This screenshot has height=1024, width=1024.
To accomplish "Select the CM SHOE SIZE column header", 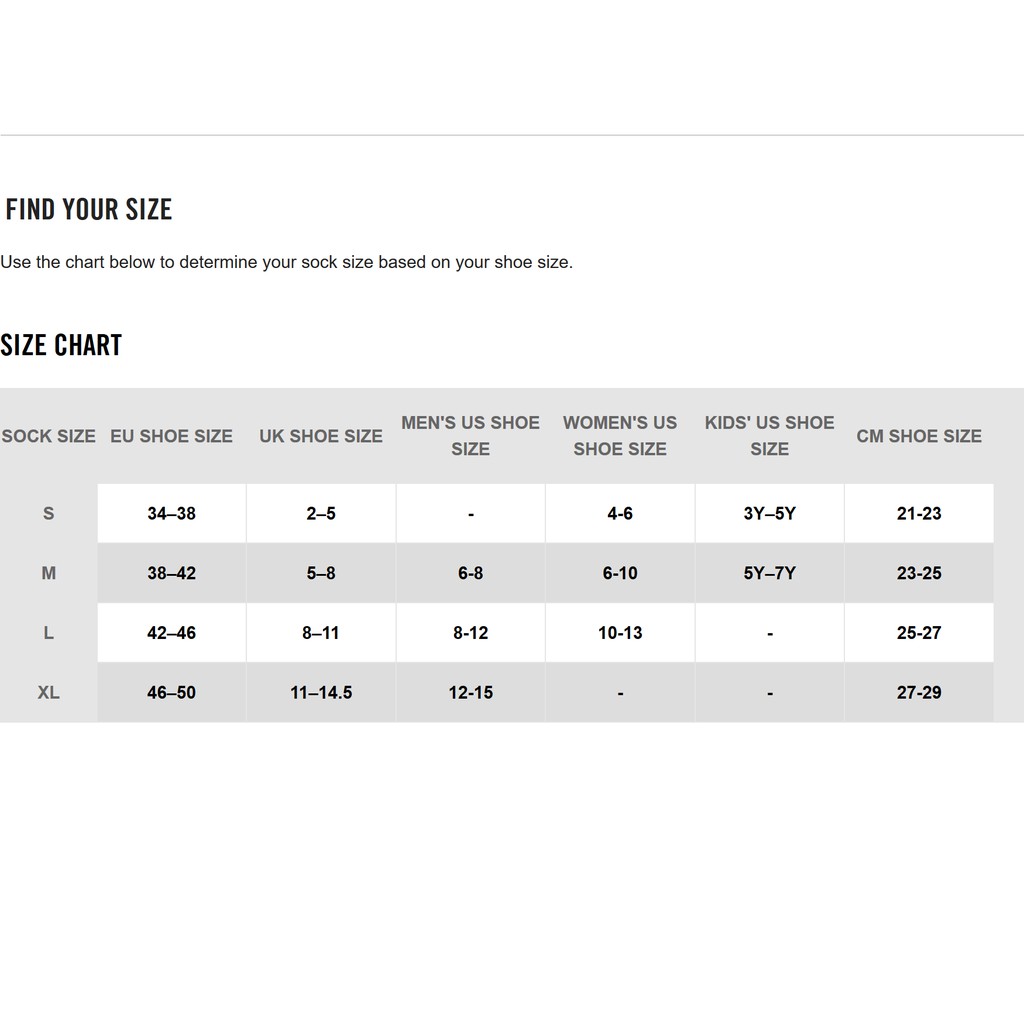I will [919, 436].
